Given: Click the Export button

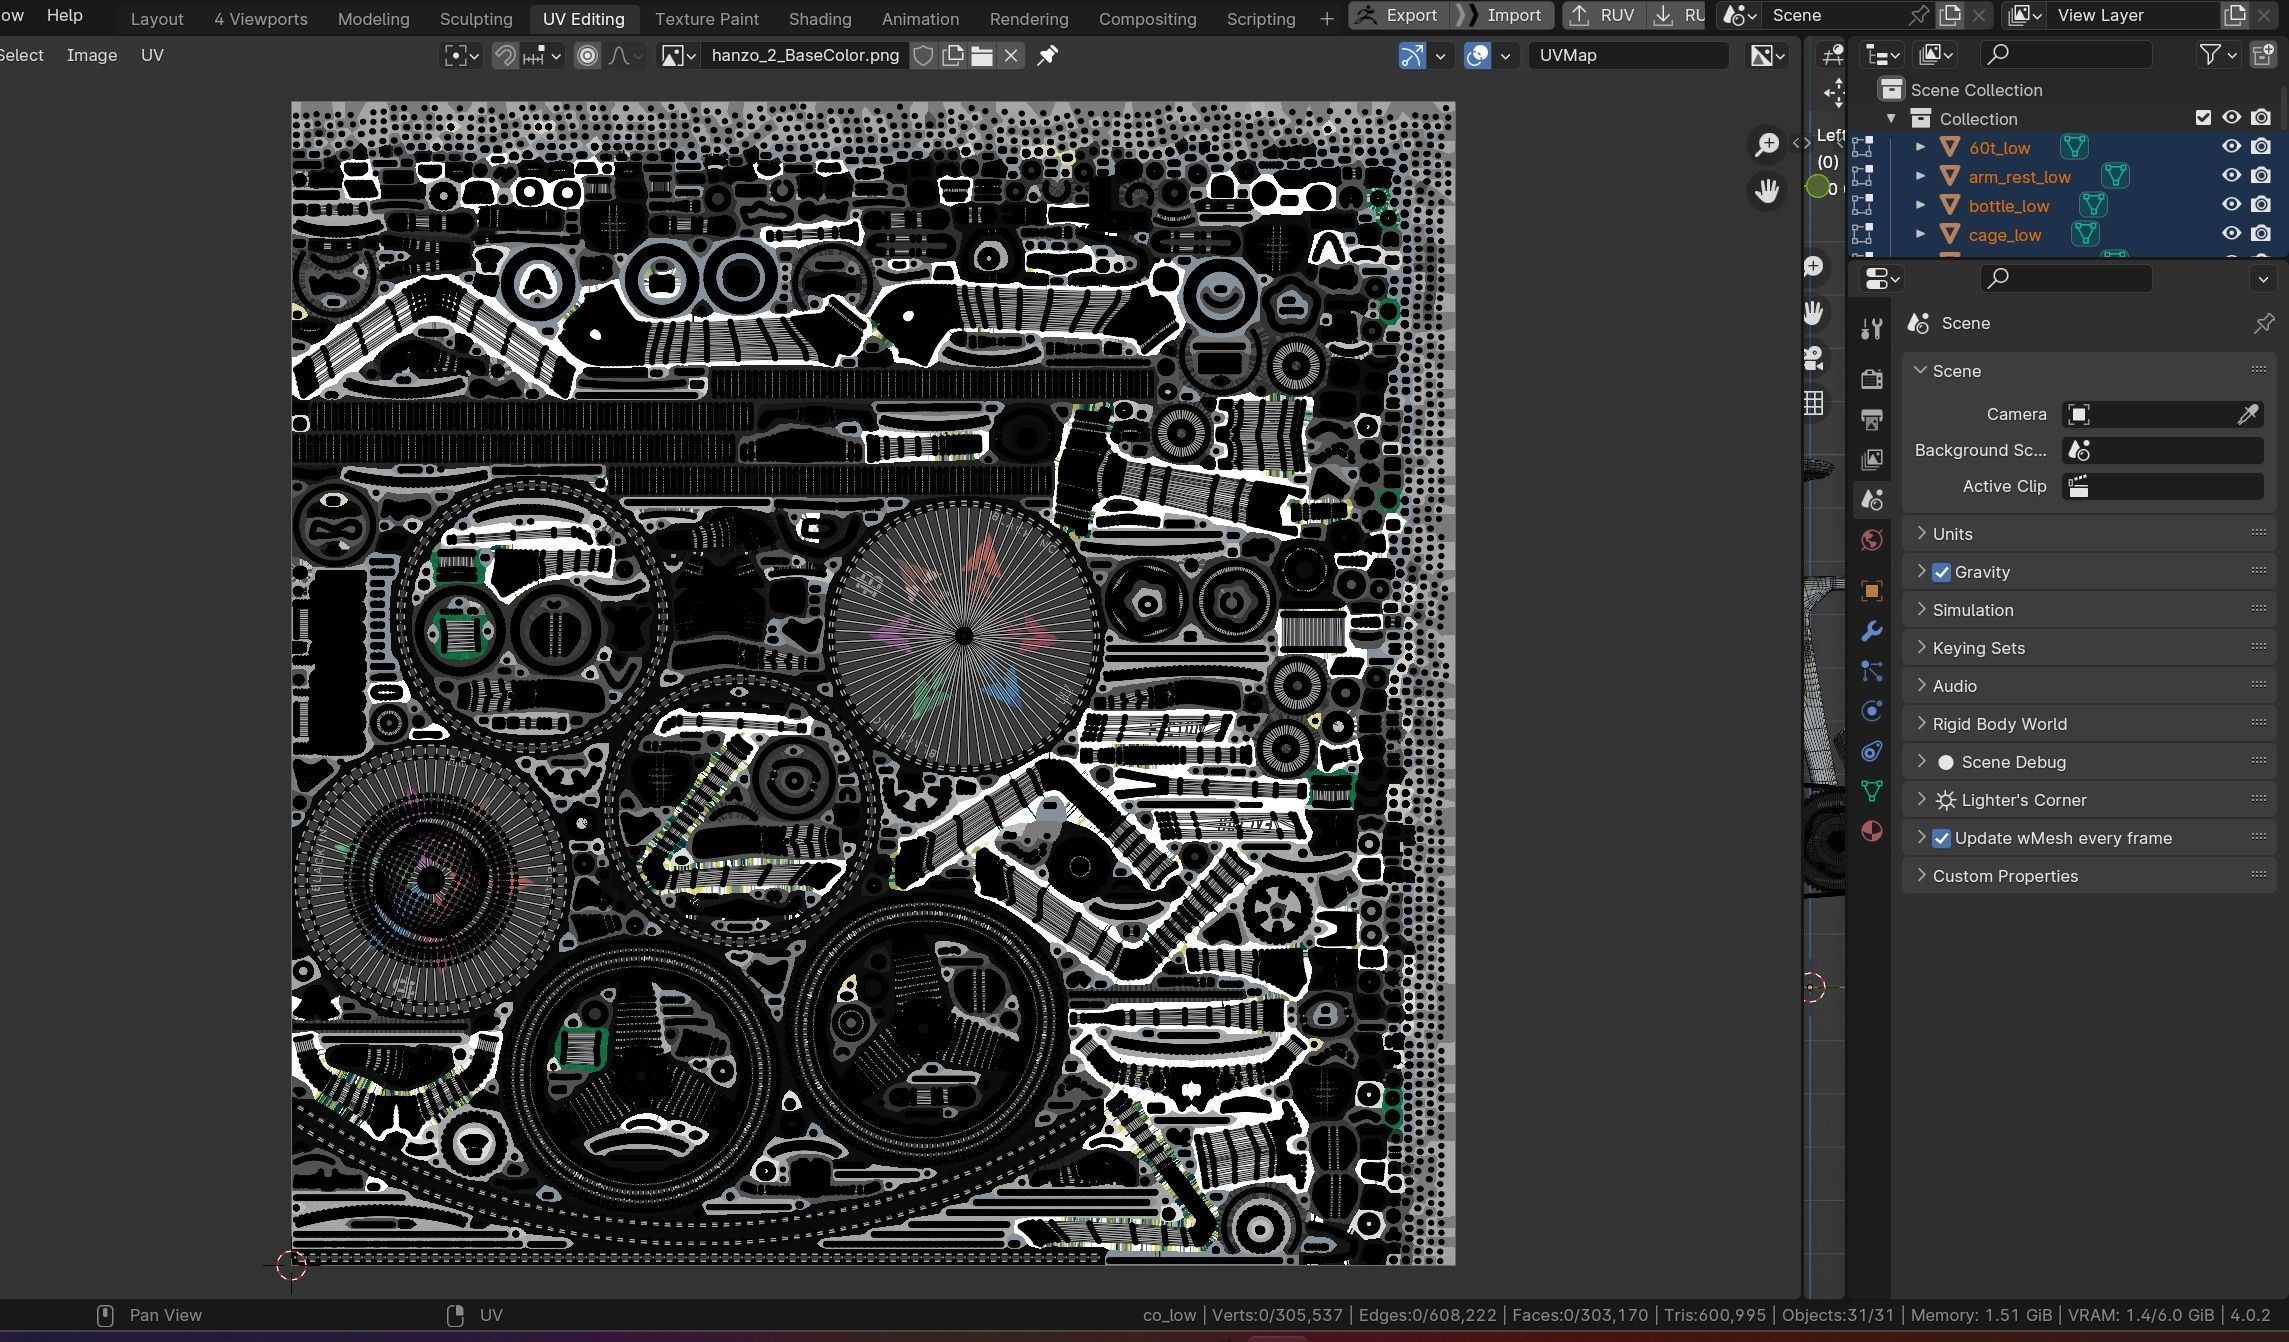Looking at the screenshot, I should pyautogui.click(x=1399, y=15).
